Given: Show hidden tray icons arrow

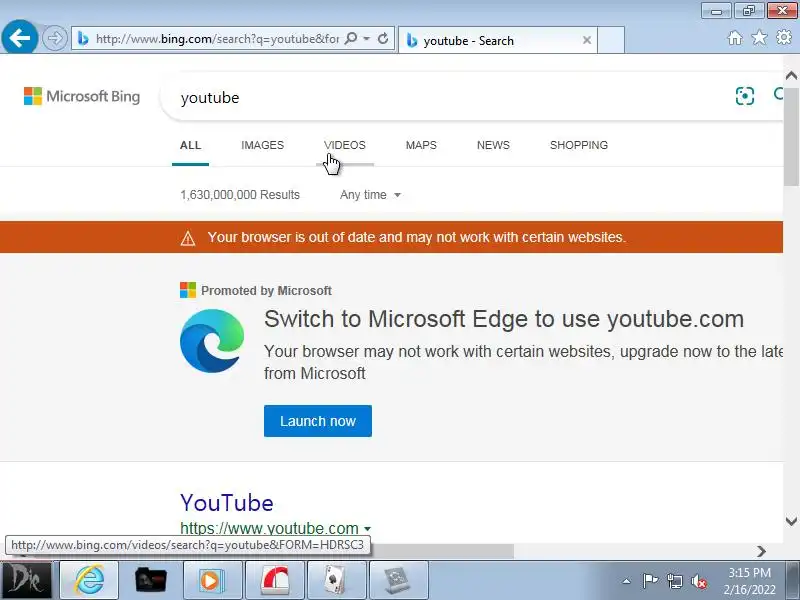Looking at the screenshot, I should tap(626, 581).
